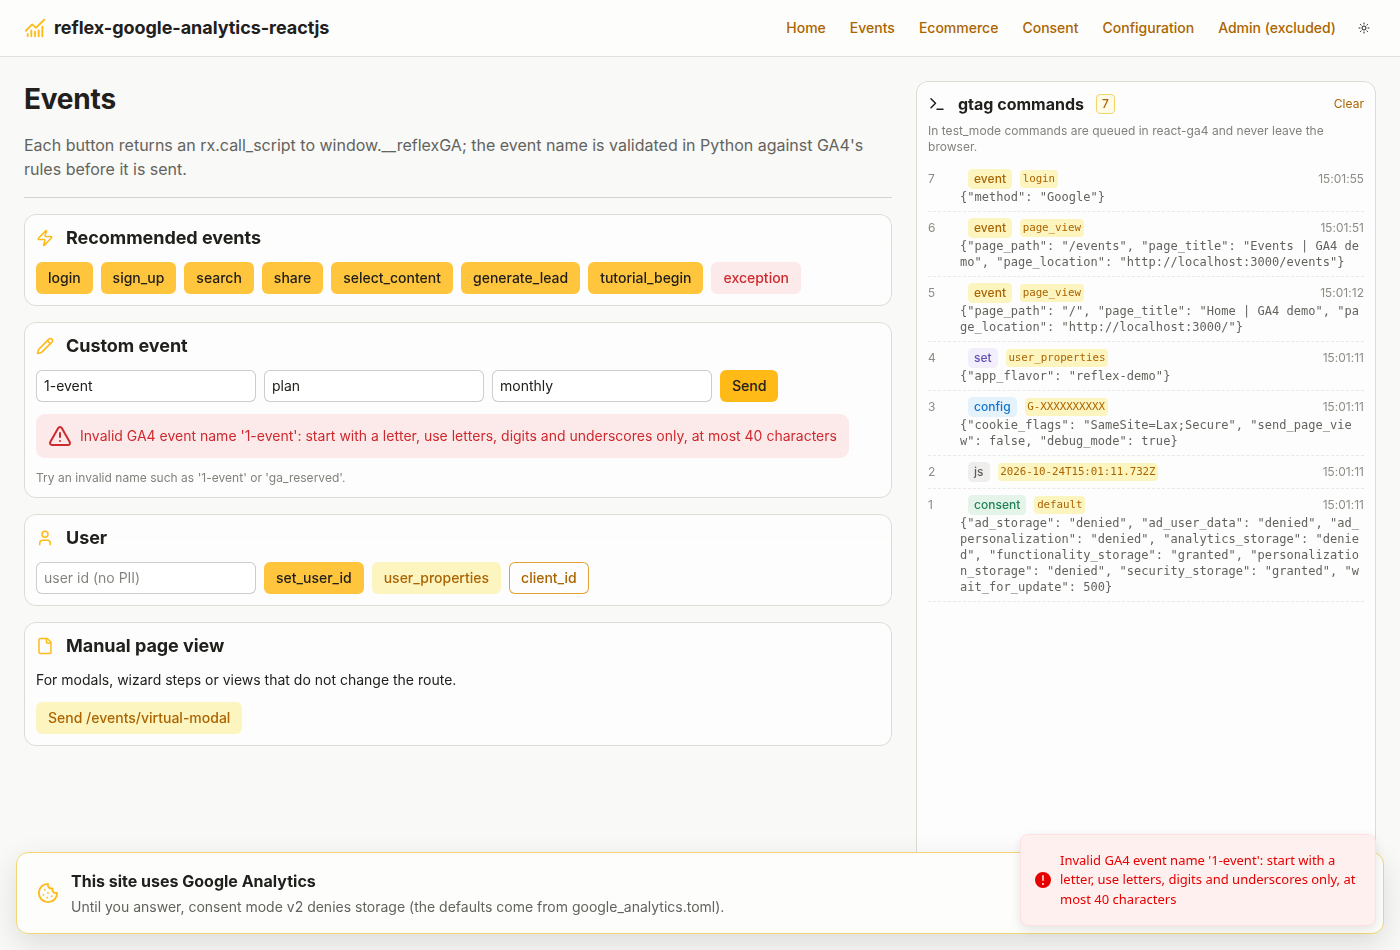Image resolution: width=1400 pixels, height=950 pixels.
Task: Click the analytics chart logo icon
Action: [x=35, y=28]
